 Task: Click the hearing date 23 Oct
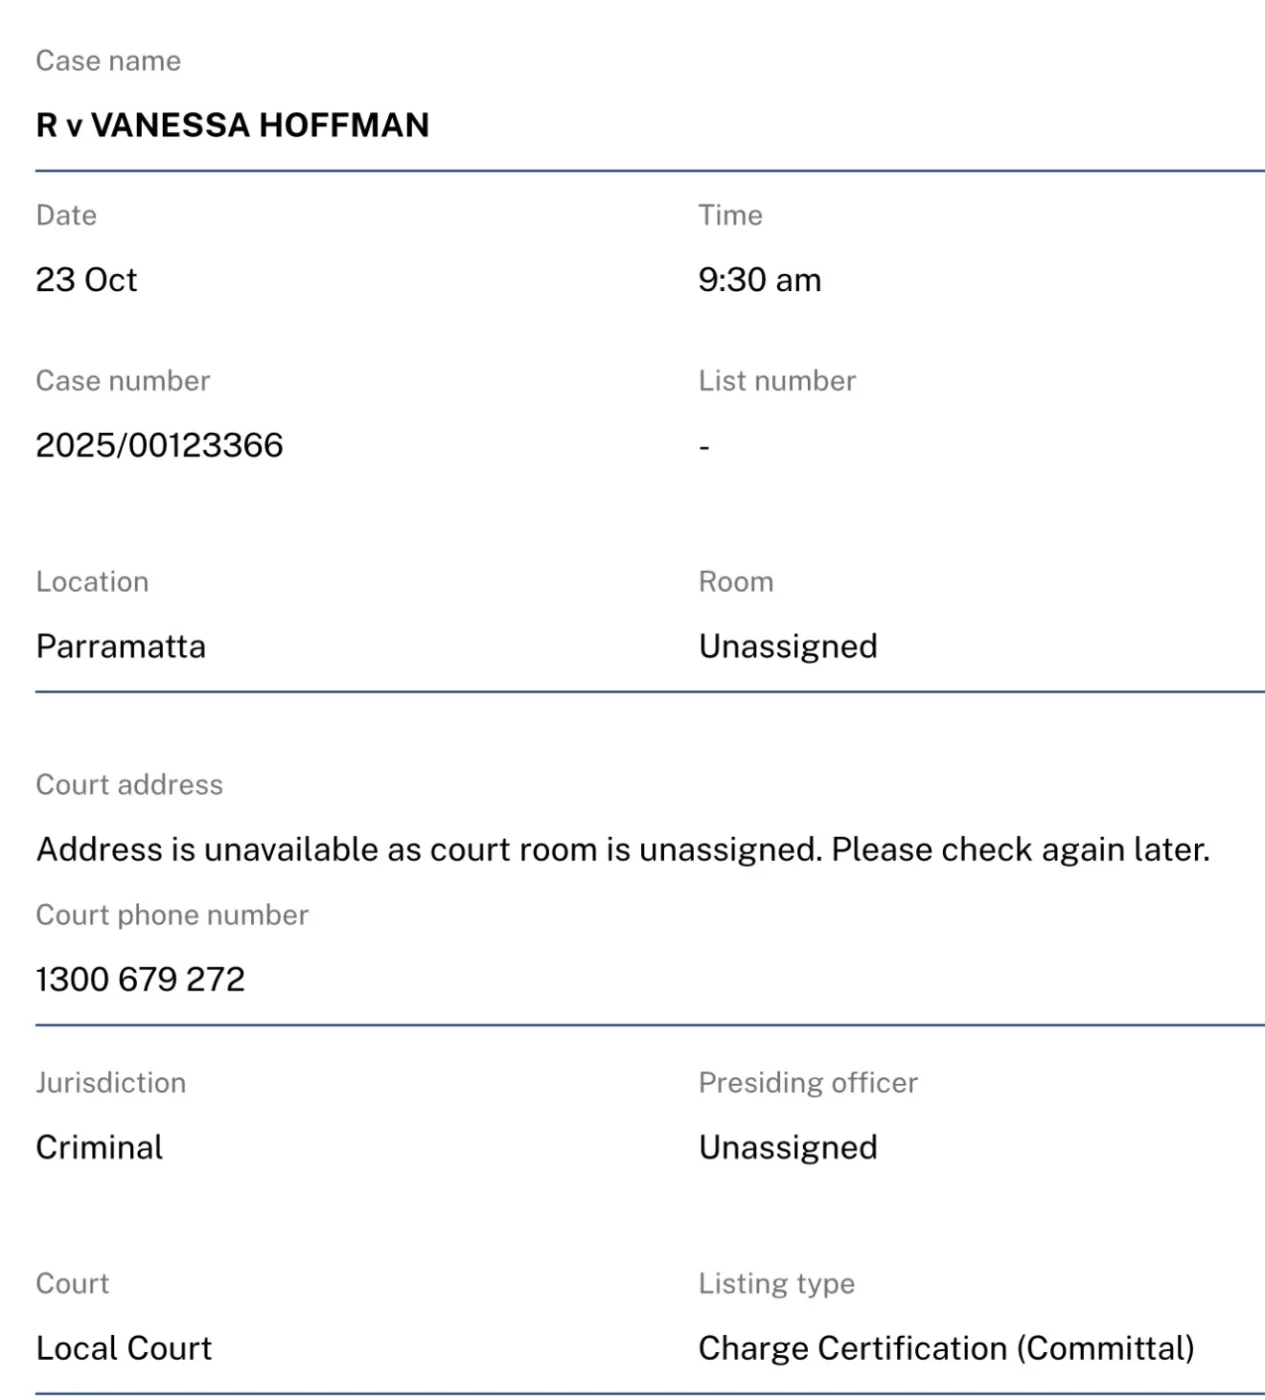[86, 280]
